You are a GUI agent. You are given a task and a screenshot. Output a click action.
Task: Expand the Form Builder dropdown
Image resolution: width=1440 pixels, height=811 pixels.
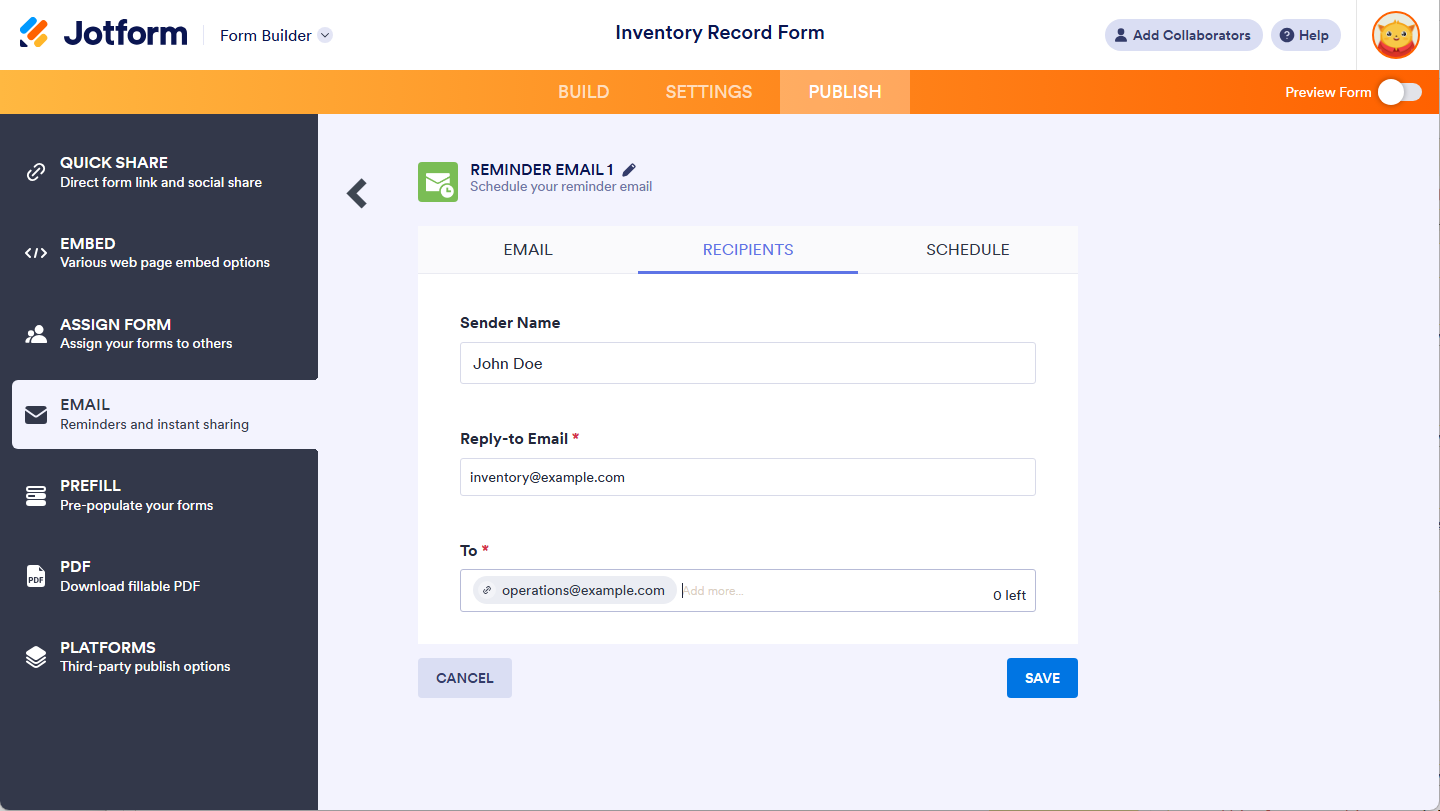point(325,36)
